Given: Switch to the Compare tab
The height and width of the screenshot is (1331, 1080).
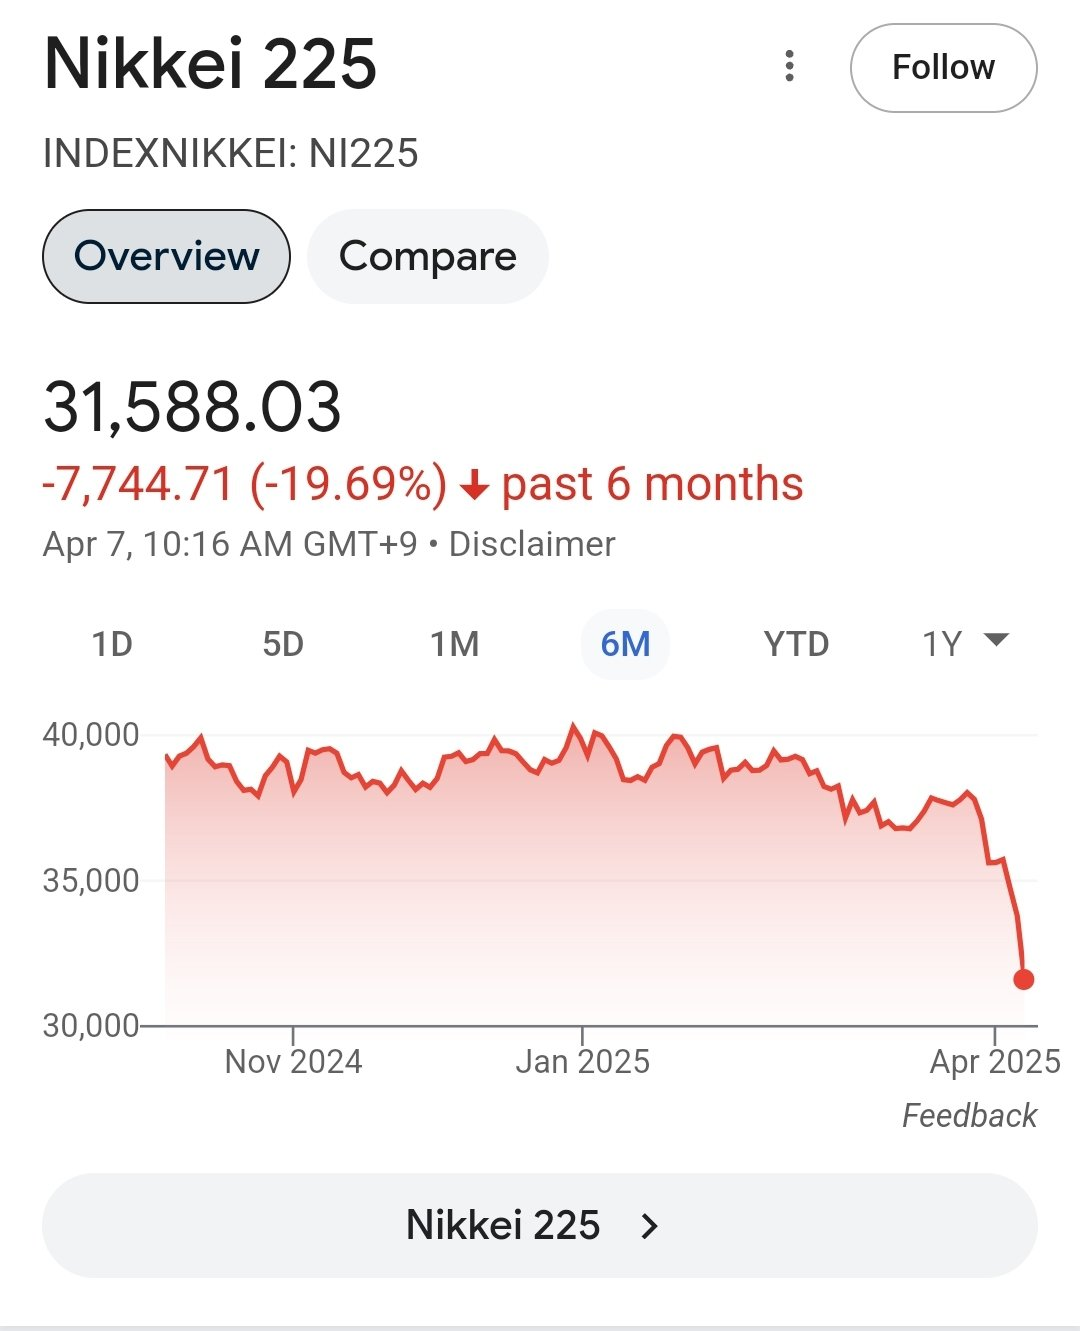Looking at the screenshot, I should tap(427, 256).
